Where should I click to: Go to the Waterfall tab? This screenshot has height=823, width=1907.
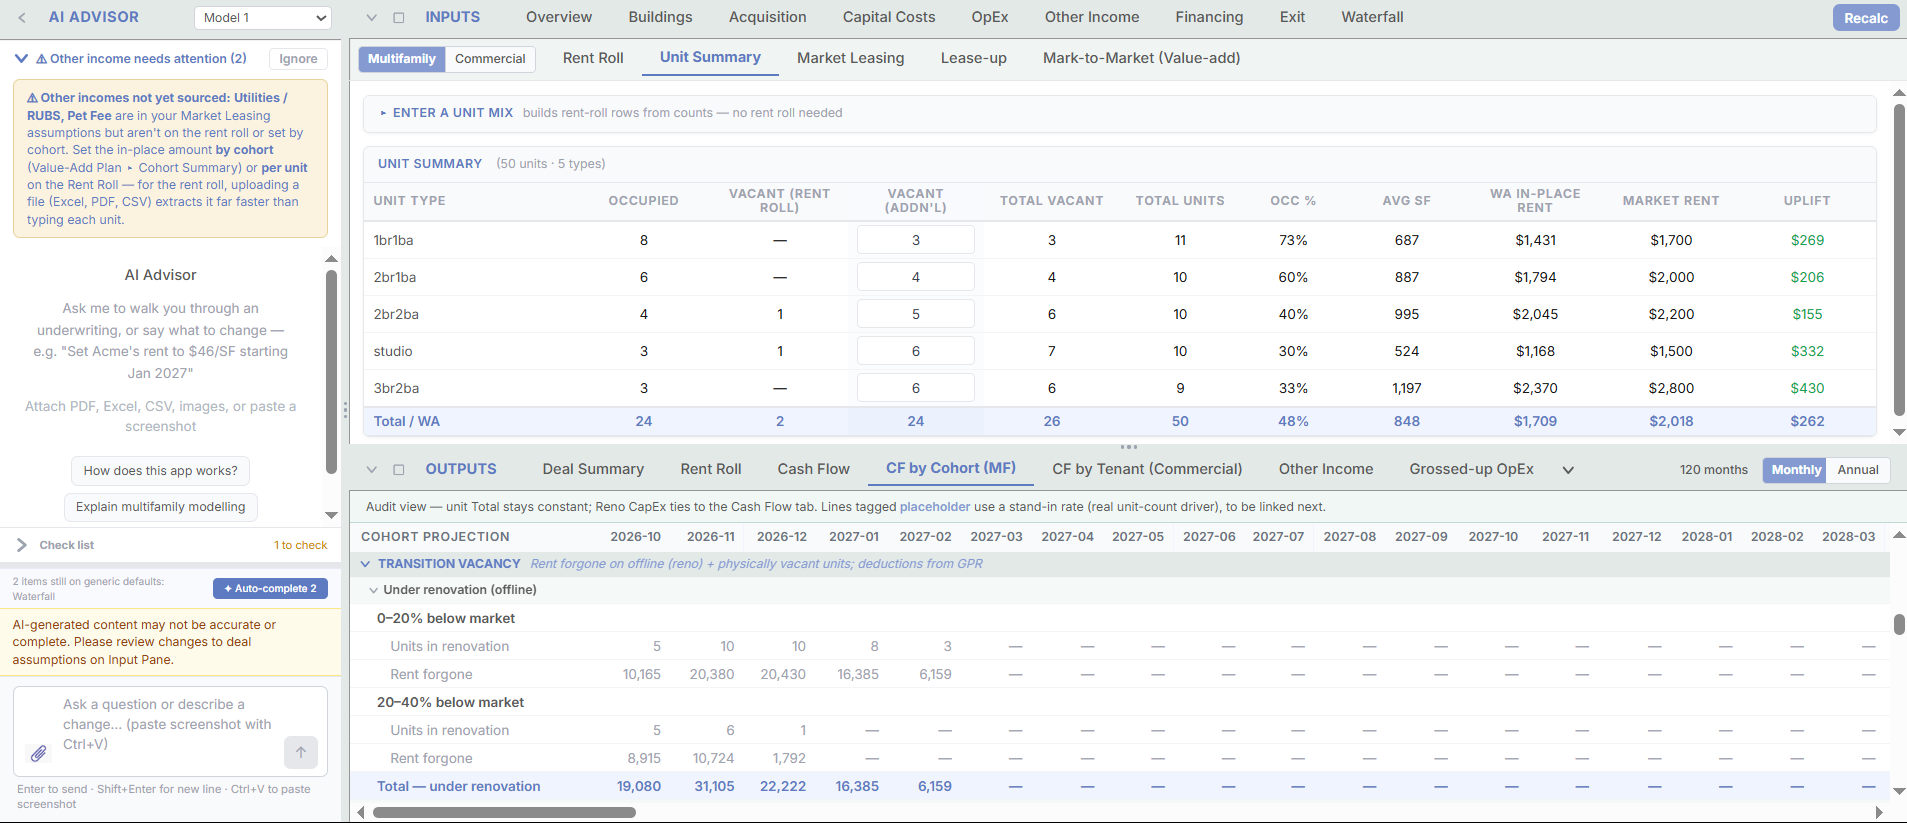click(1372, 17)
